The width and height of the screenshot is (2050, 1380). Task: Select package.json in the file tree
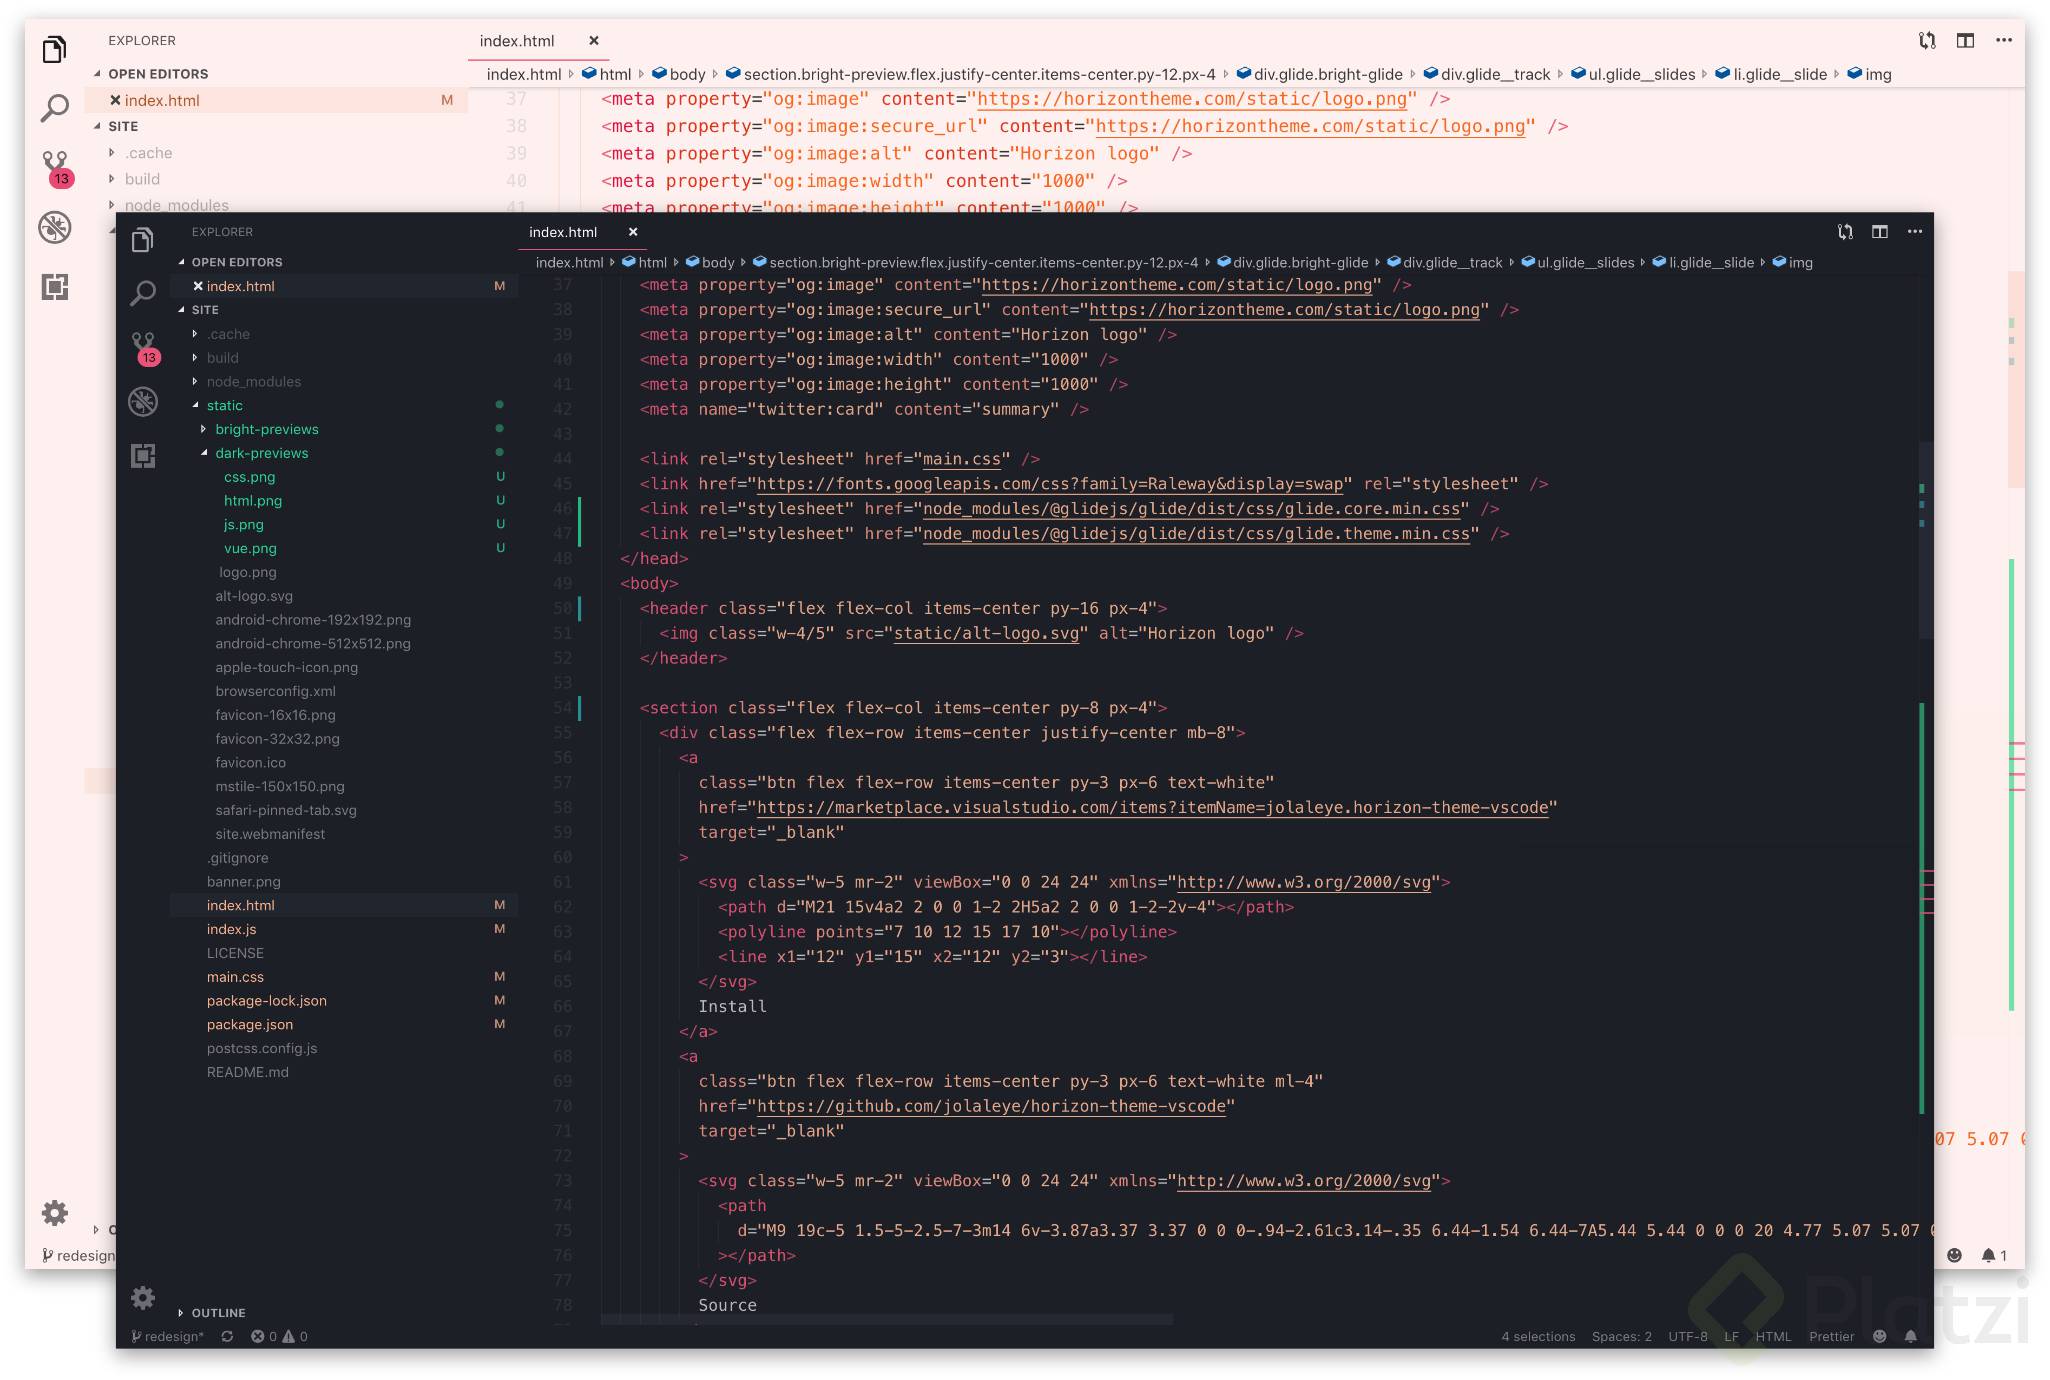[250, 1024]
